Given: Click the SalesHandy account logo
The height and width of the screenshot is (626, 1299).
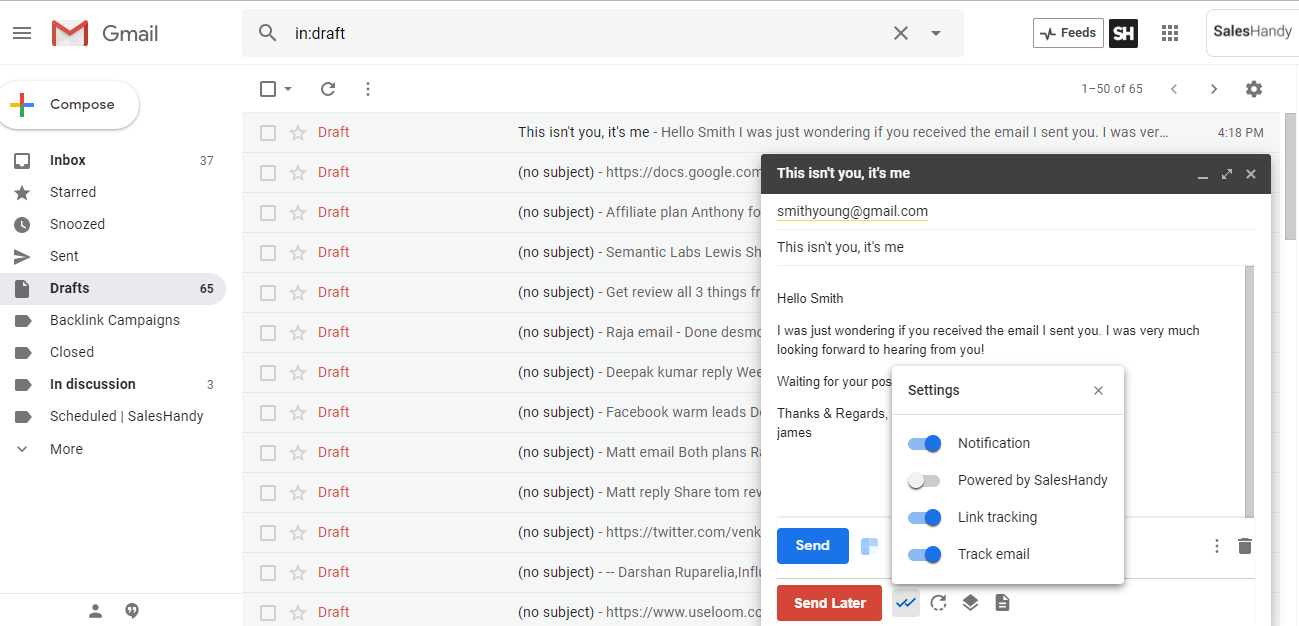Looking at the screenshot, I should coord(1252,32).
